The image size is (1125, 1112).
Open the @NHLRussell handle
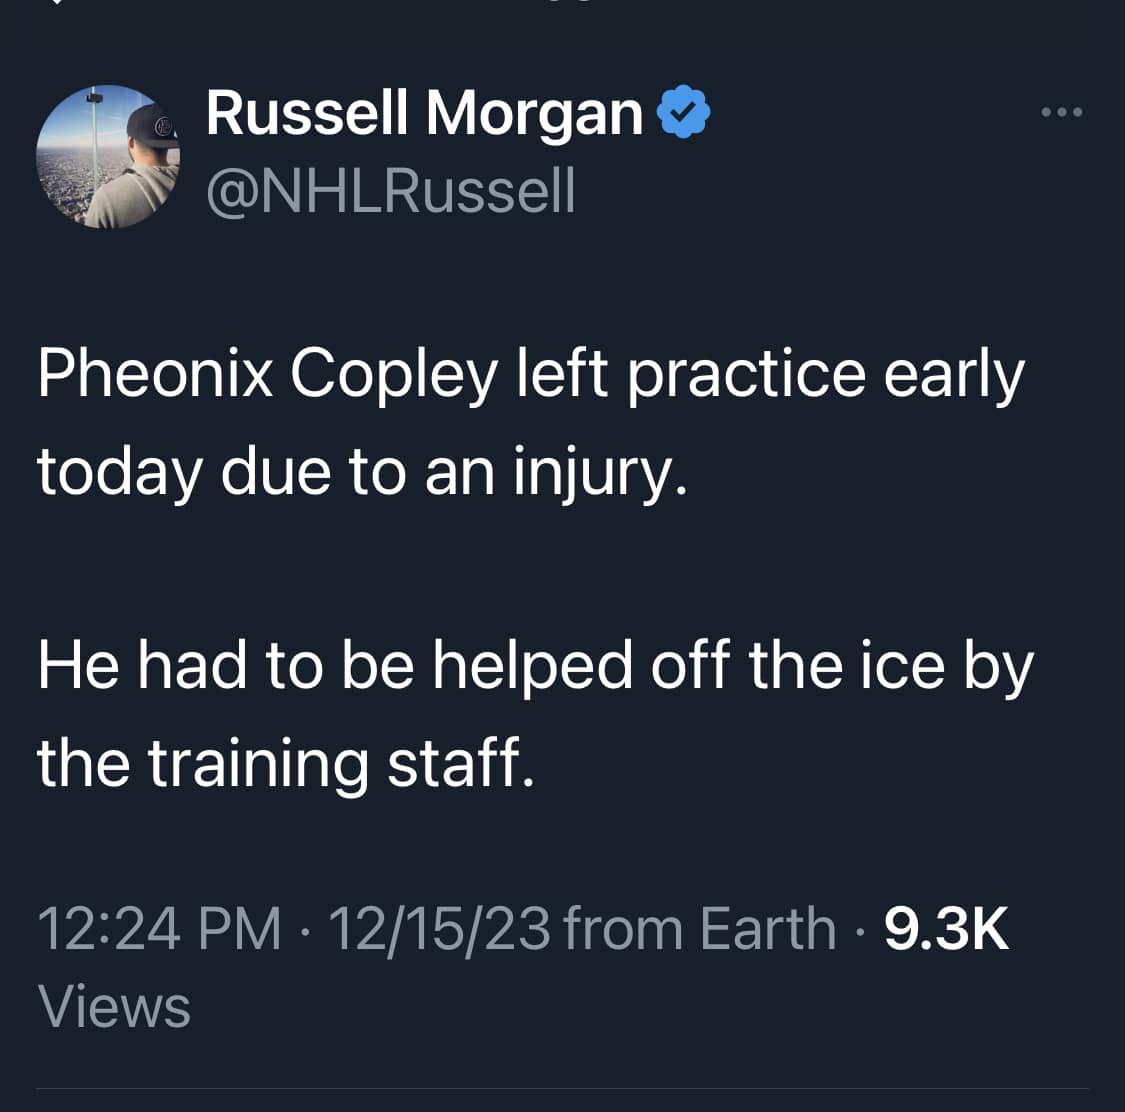[391, 191]
